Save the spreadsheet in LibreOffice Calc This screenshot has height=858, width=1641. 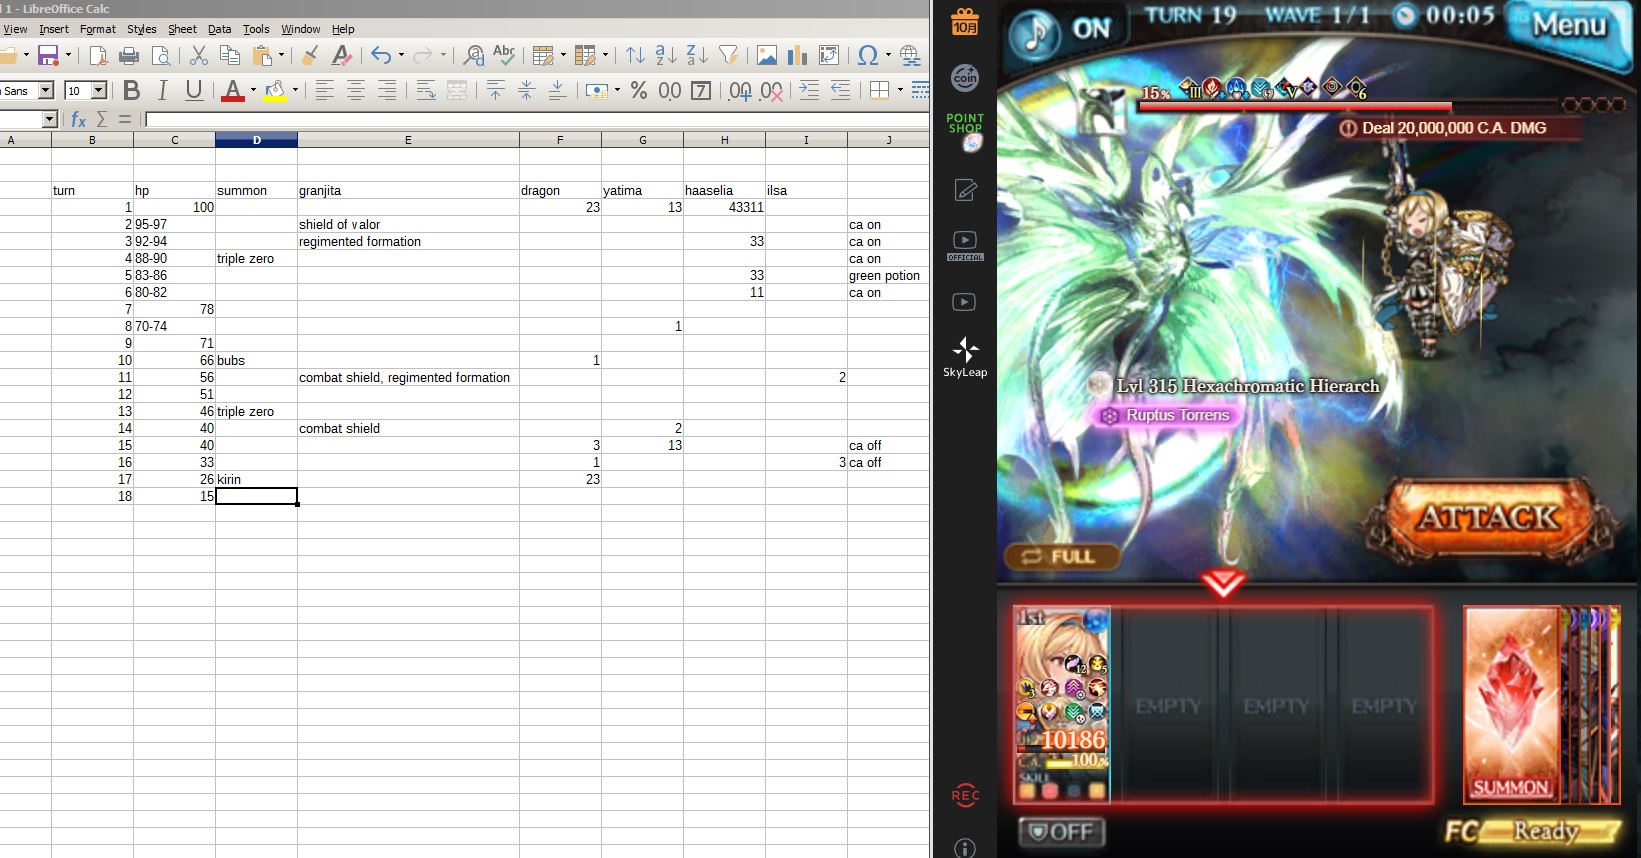pyautogui.click(x=47, y=56)
